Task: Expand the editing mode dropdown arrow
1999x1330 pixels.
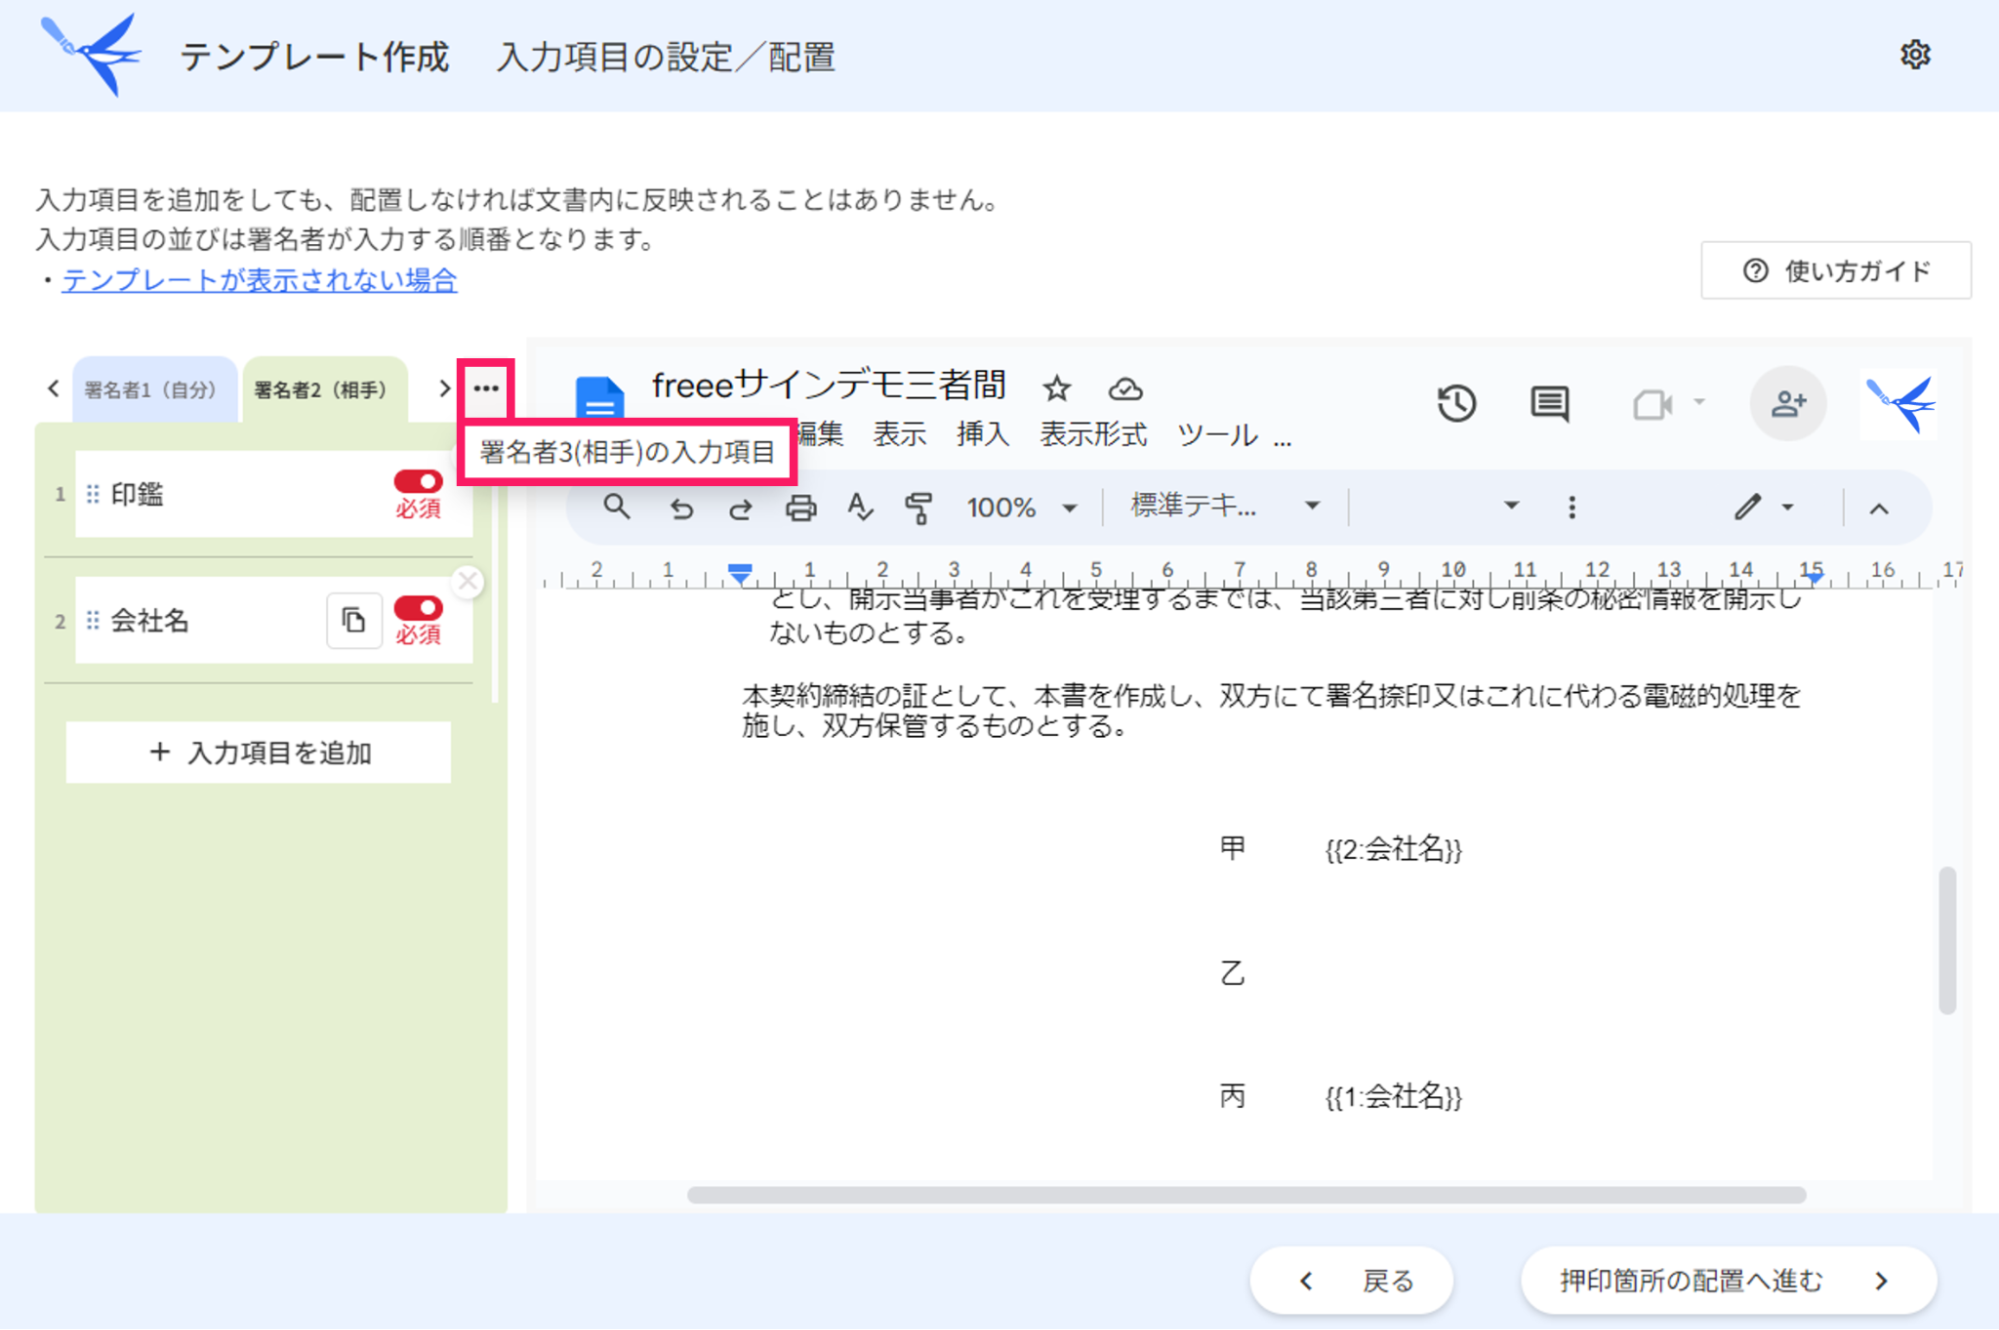Action: coord(1788,507)
